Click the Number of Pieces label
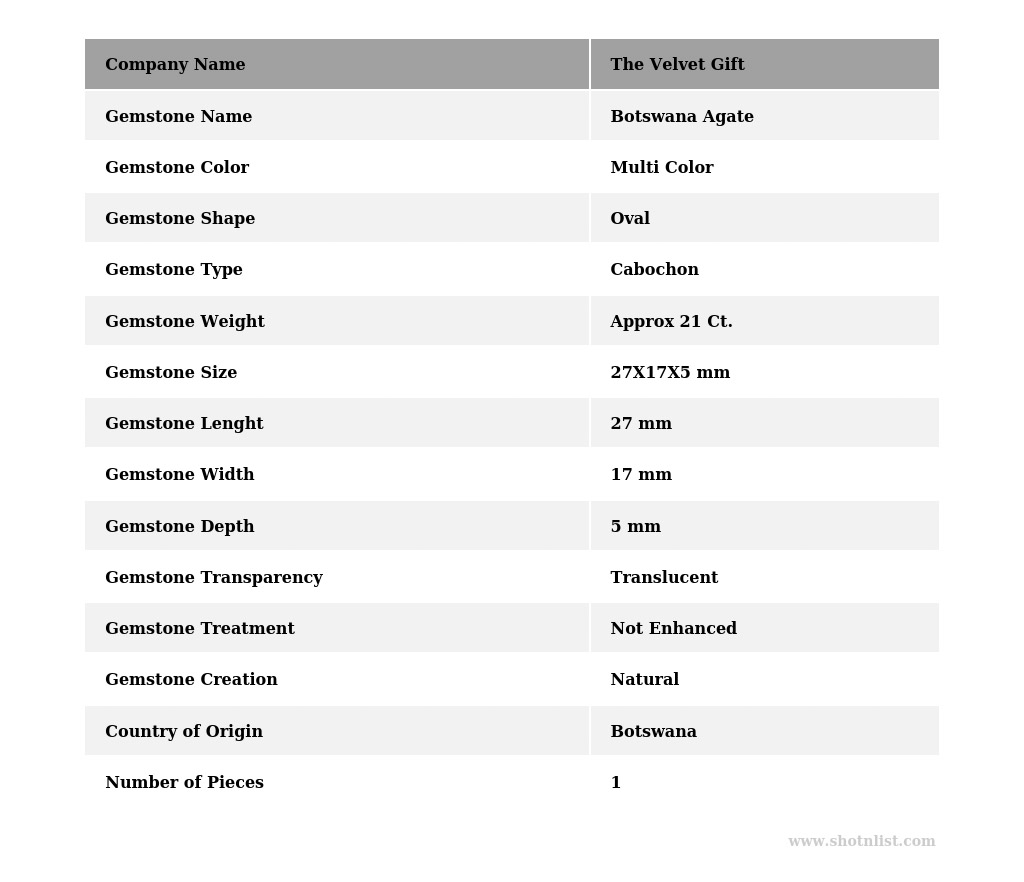1024x882 pixels. click(x=184, y=783)
